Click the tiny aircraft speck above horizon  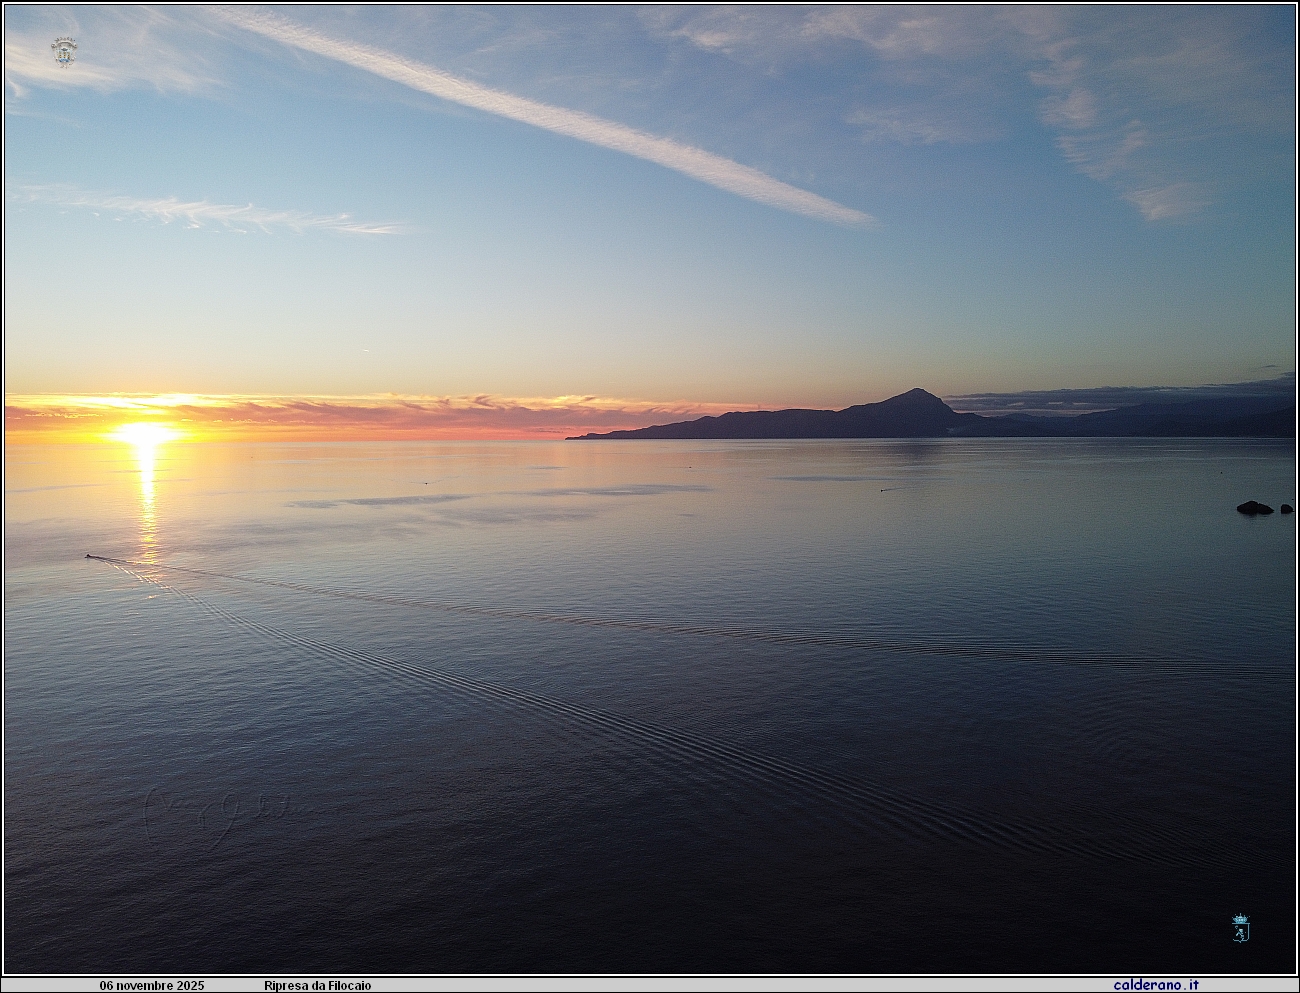point(366,350)
